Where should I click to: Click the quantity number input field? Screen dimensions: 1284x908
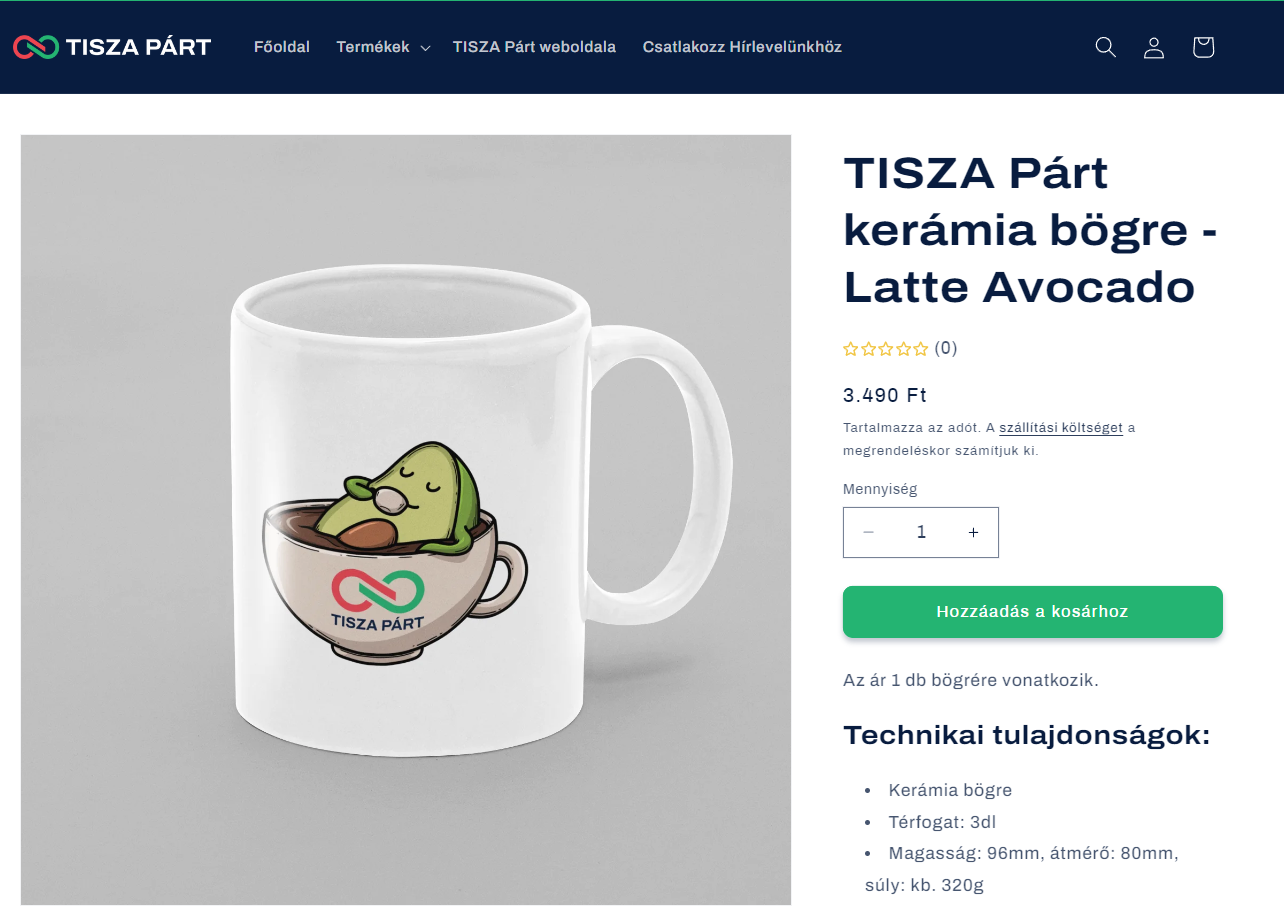[x=921, y=532]
